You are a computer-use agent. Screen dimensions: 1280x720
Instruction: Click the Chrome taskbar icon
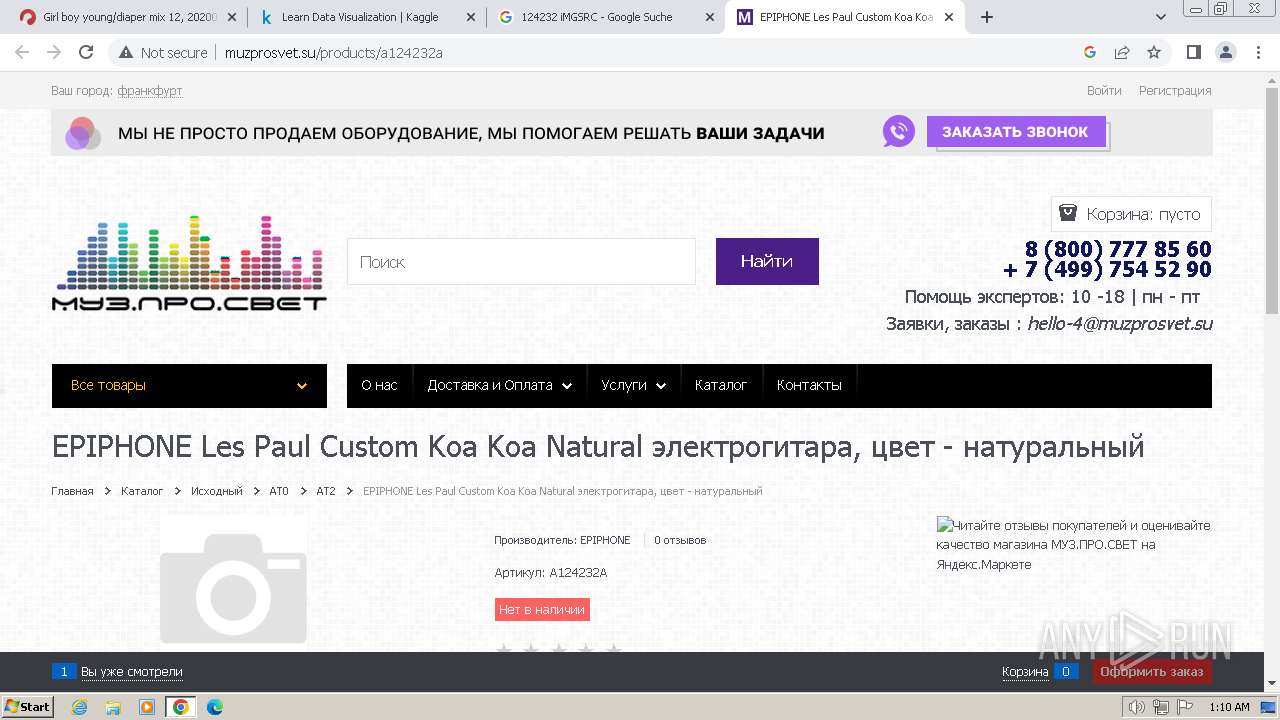click(181, 707)
